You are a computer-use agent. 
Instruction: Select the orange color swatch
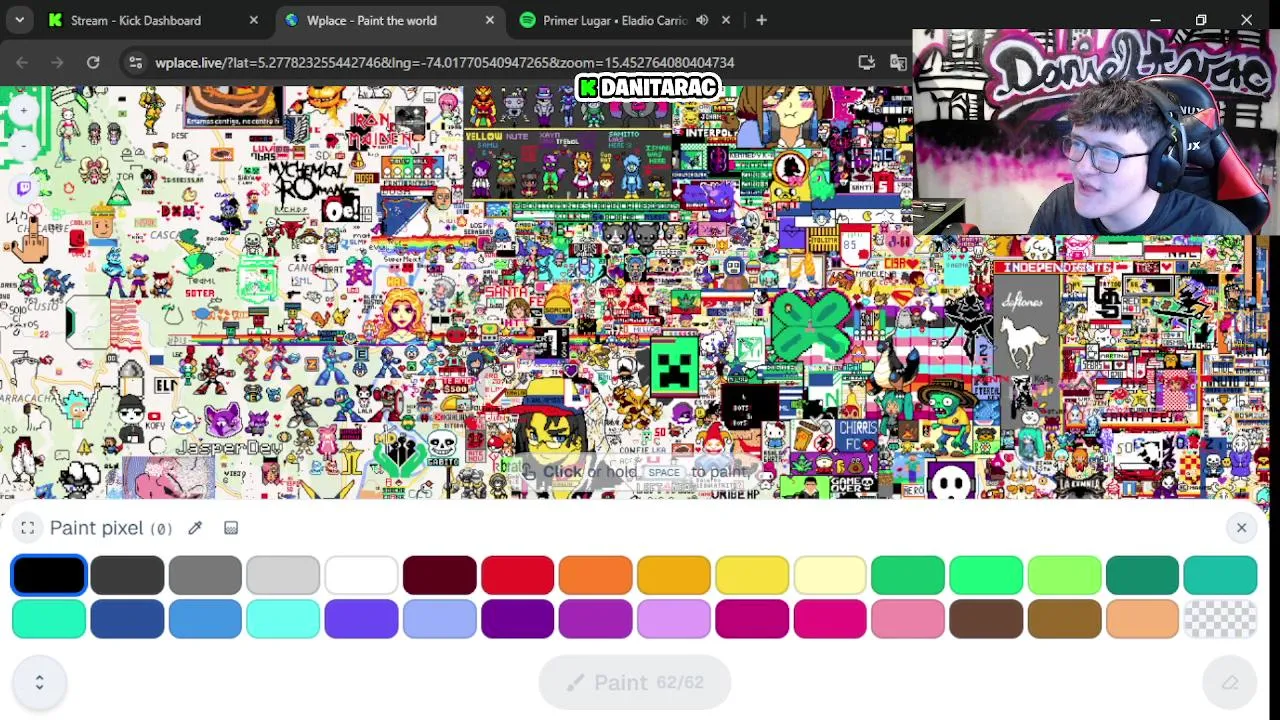(x=595, y=575)
